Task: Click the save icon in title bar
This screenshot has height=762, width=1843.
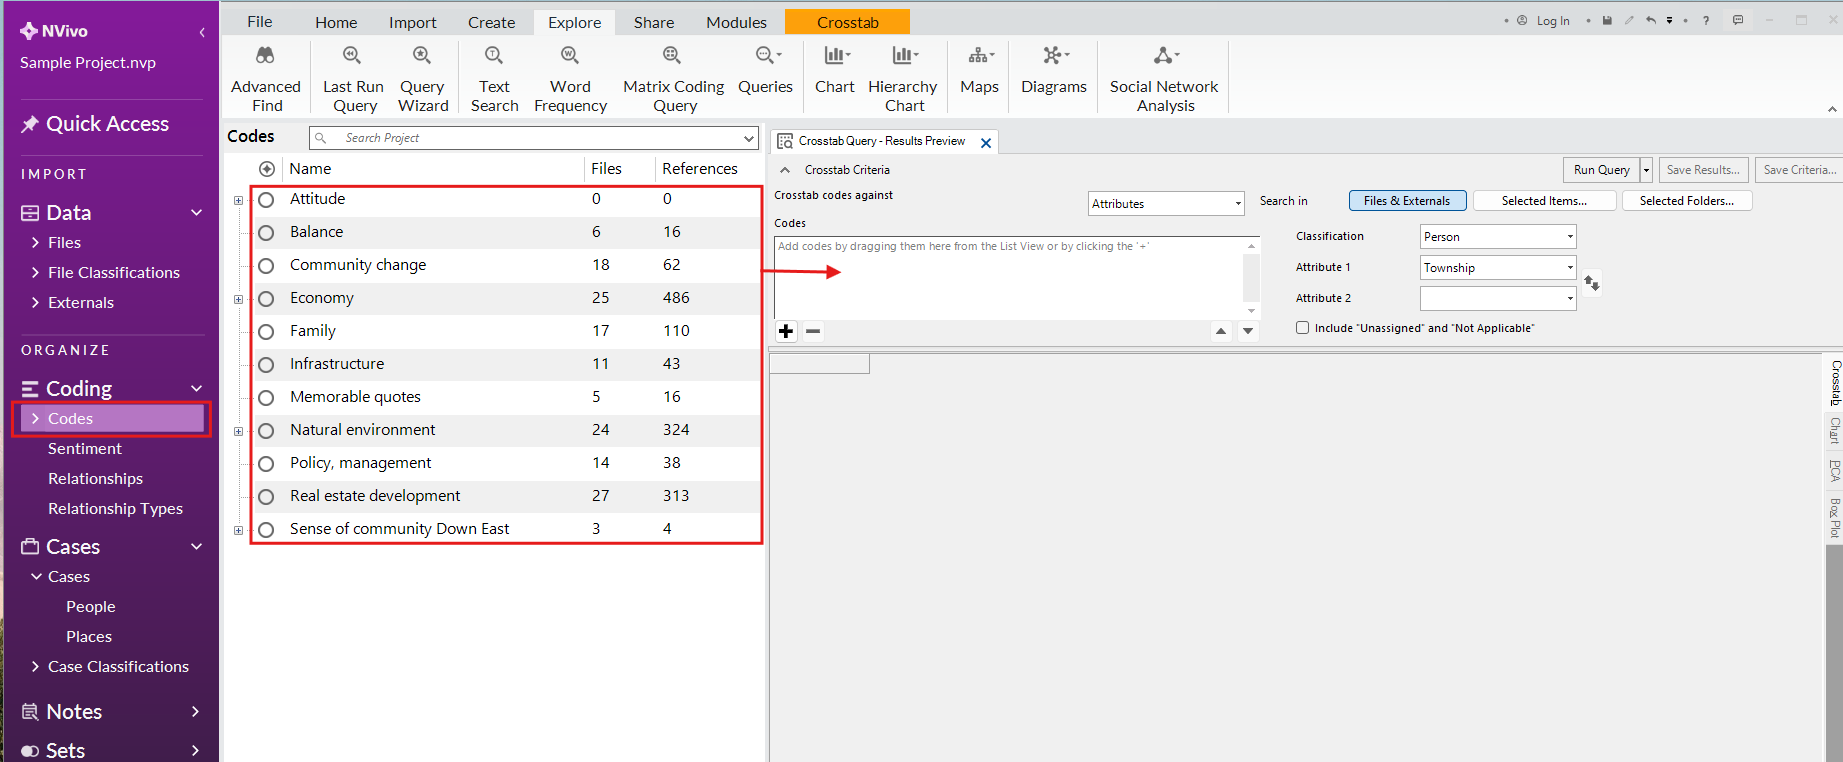Action: pos(1607,20)
